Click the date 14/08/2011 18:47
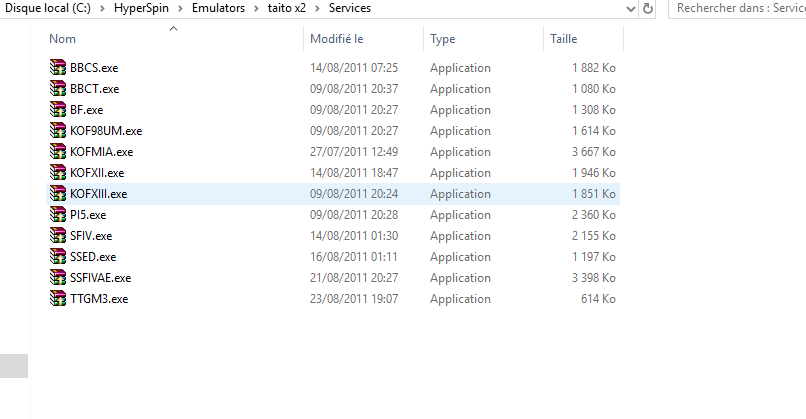 coord(354,173)
